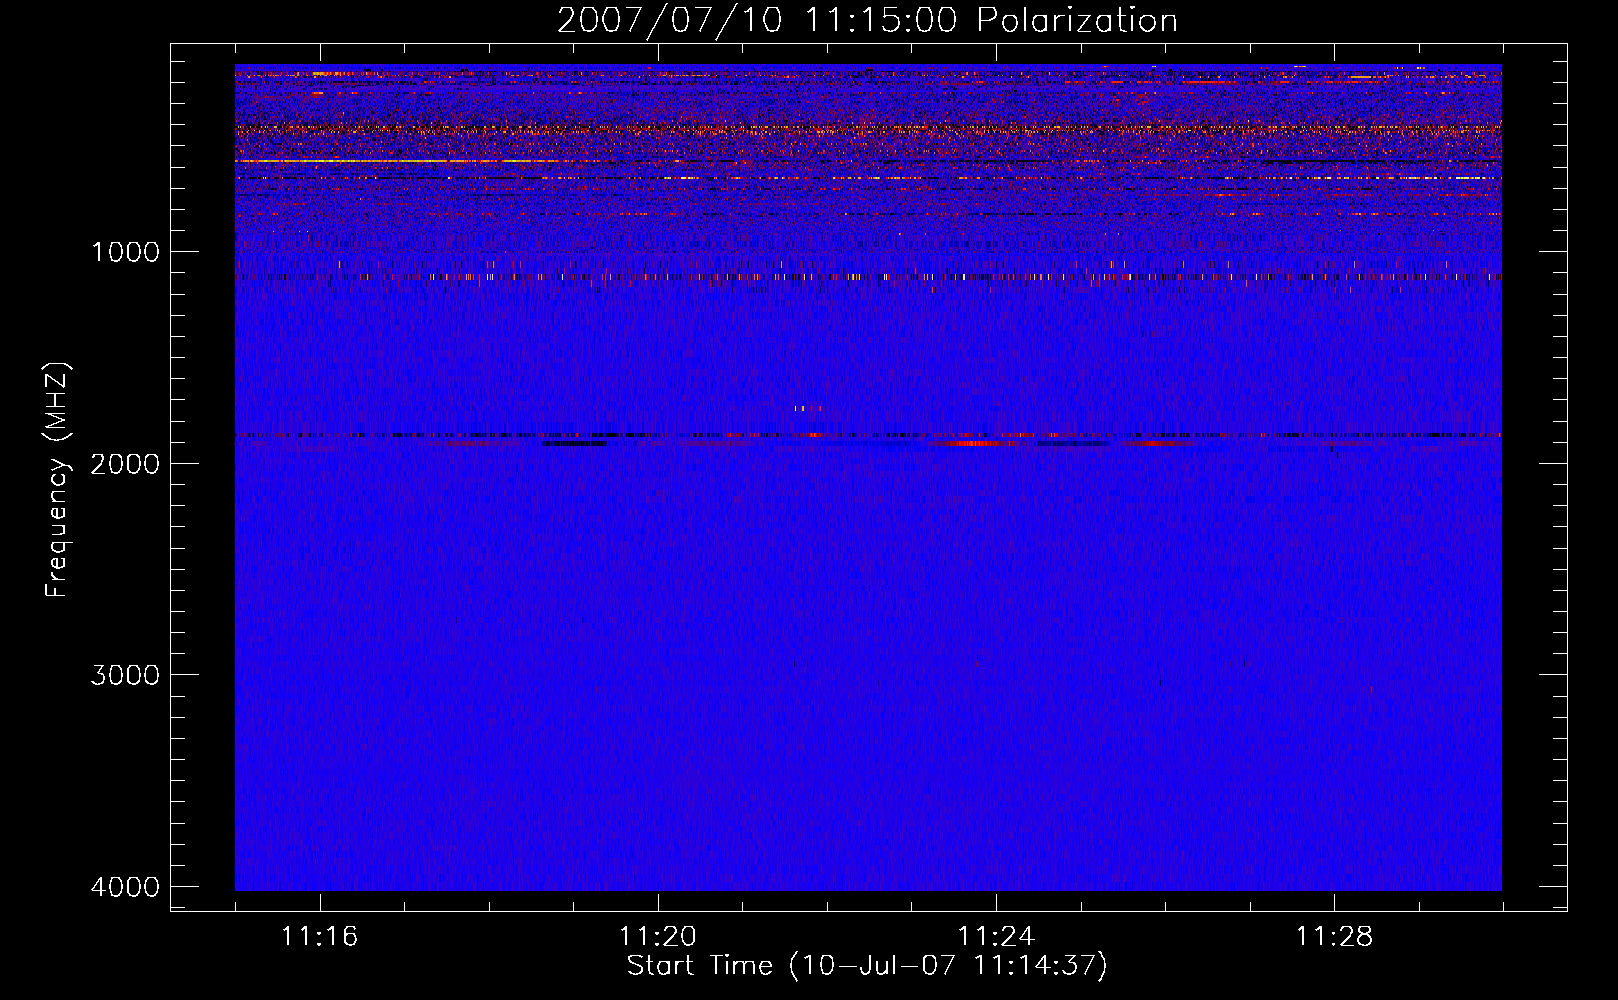
Task: Click the '3000' frequency tick label
Action: pyautogui.click(x=125, y=675)
